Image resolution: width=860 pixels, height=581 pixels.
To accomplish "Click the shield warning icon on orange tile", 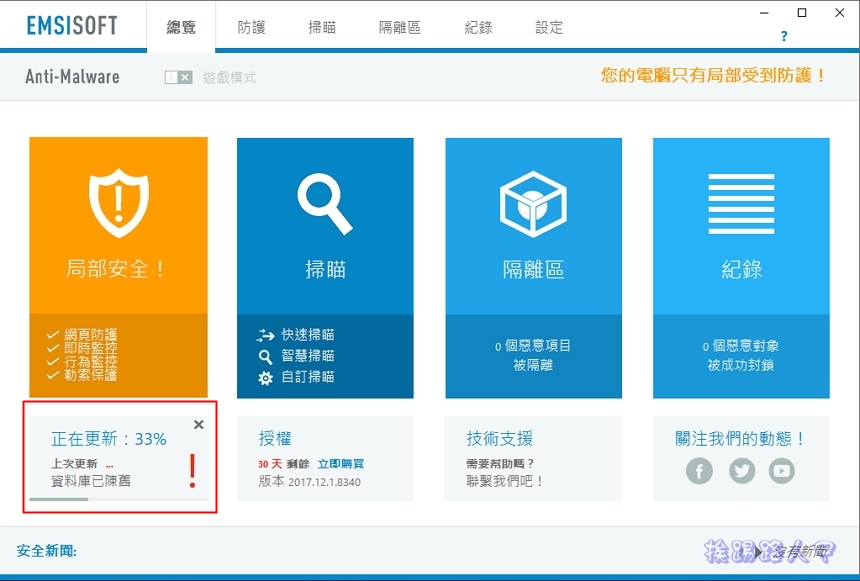I will (x=118, y=202).
